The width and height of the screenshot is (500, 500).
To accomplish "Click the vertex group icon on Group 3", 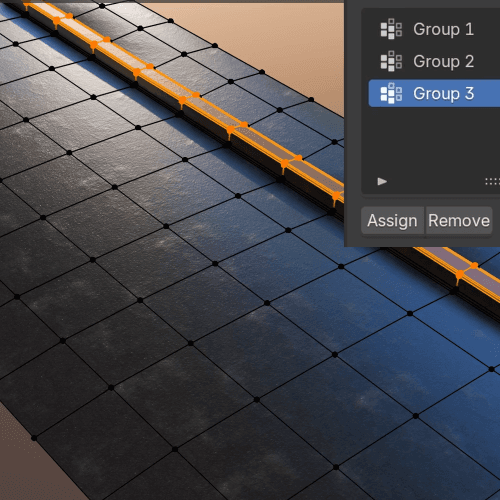I will pyautogui.click(x=391, y=93).
